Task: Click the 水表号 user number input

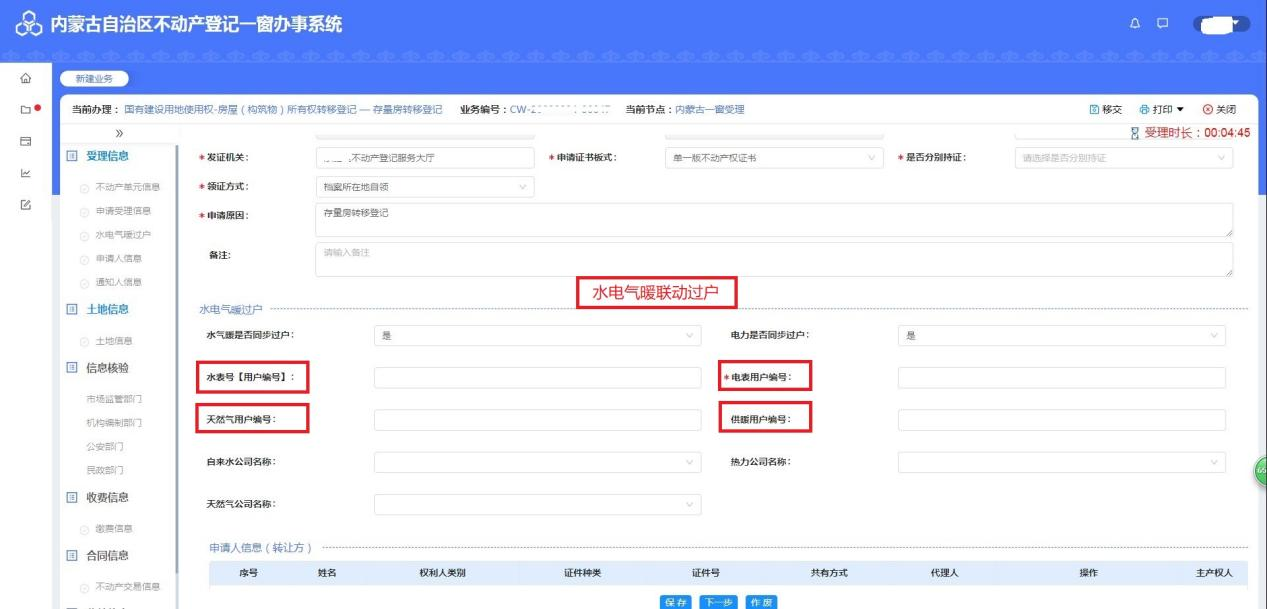Action: 537,378
